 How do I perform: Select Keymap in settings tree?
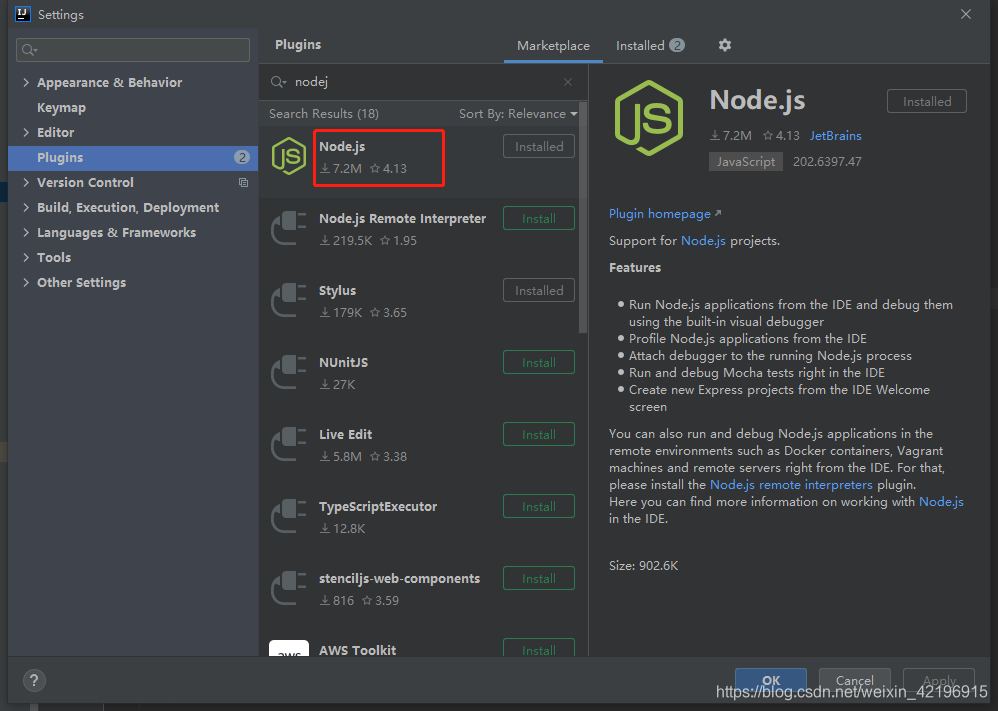point(61,108)
